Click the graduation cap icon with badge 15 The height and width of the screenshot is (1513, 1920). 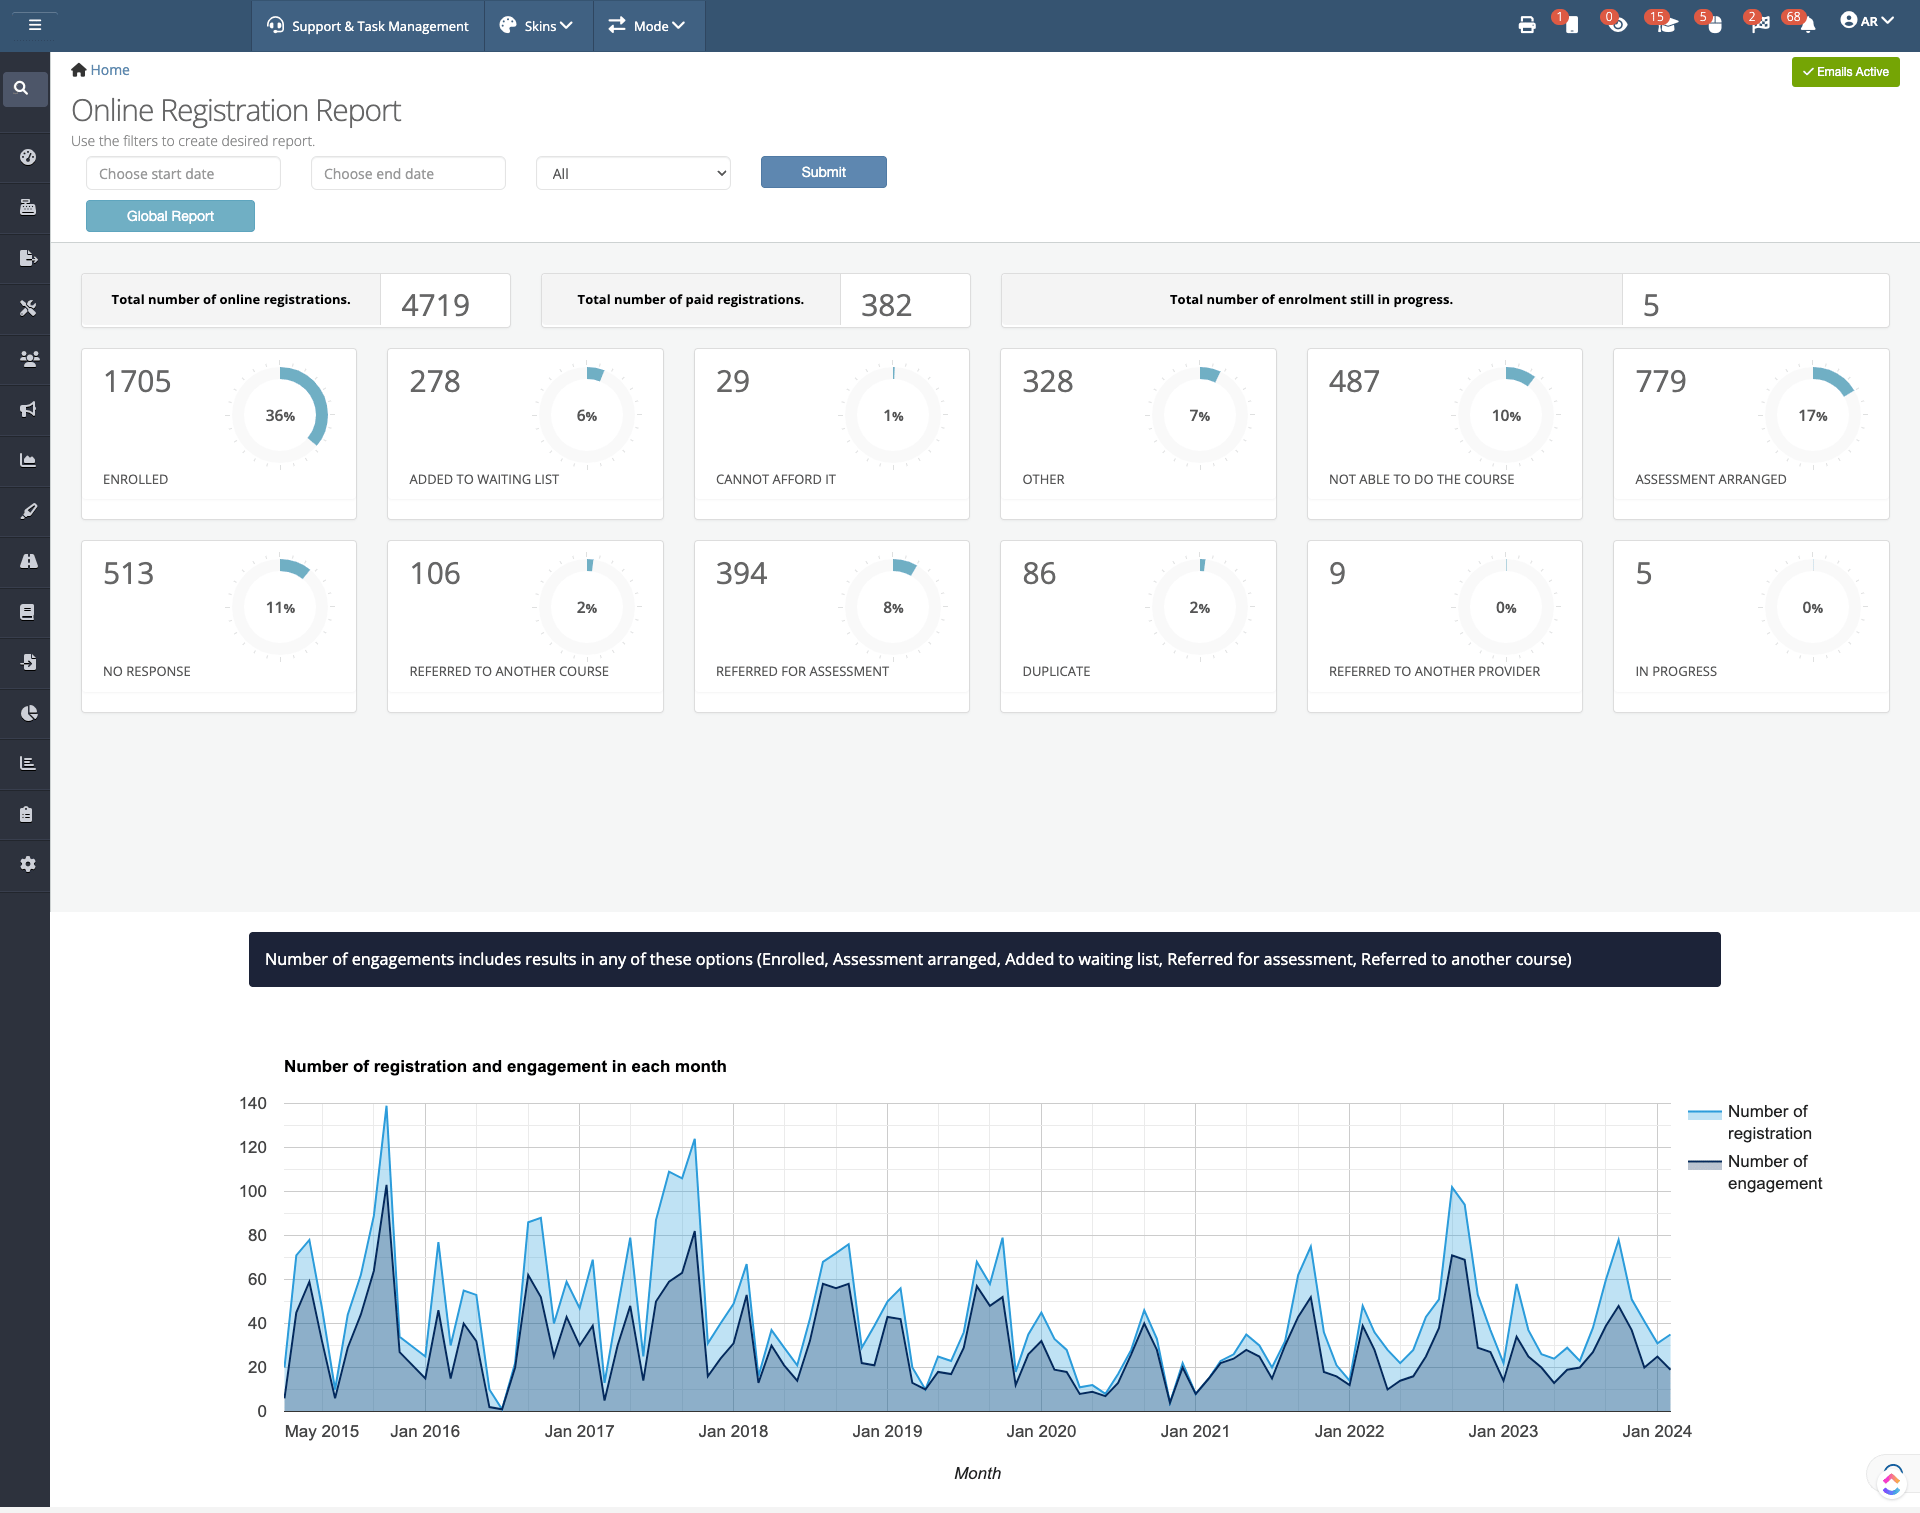coord(1665,25)
